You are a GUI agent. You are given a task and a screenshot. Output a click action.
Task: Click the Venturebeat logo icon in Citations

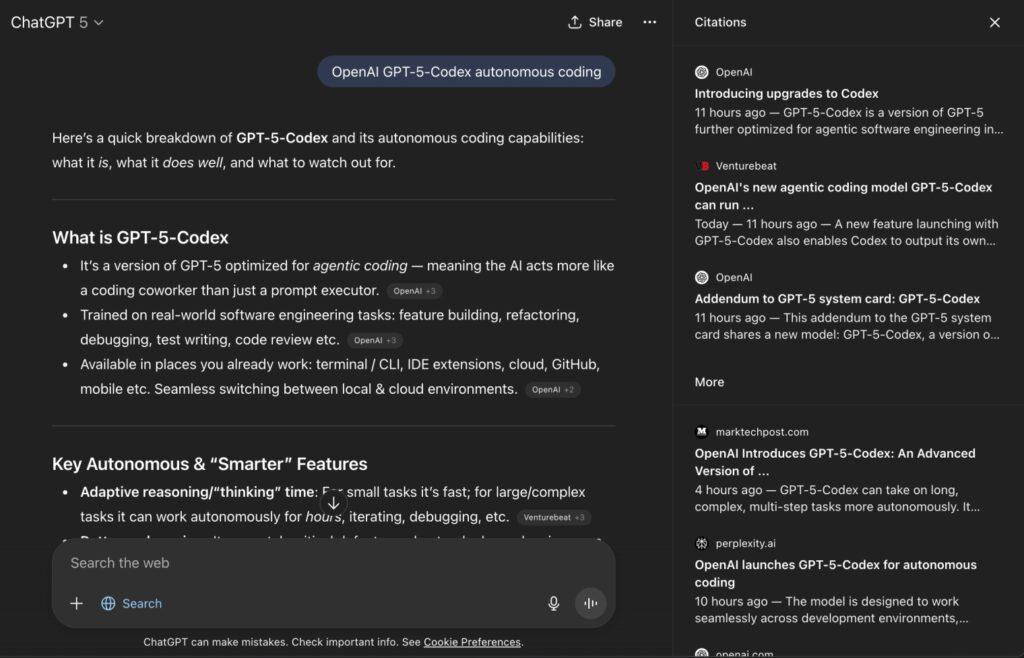point(702,166)
